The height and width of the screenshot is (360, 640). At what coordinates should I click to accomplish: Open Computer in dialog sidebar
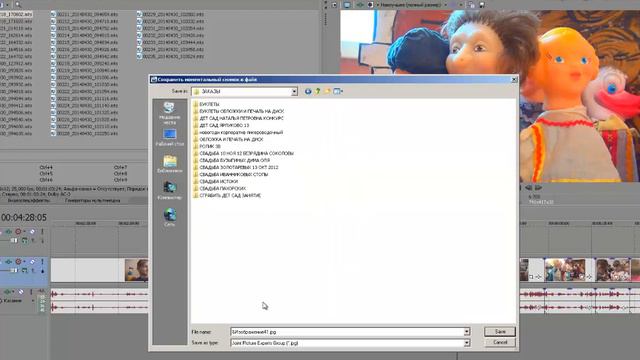click(x=169, y=191)
